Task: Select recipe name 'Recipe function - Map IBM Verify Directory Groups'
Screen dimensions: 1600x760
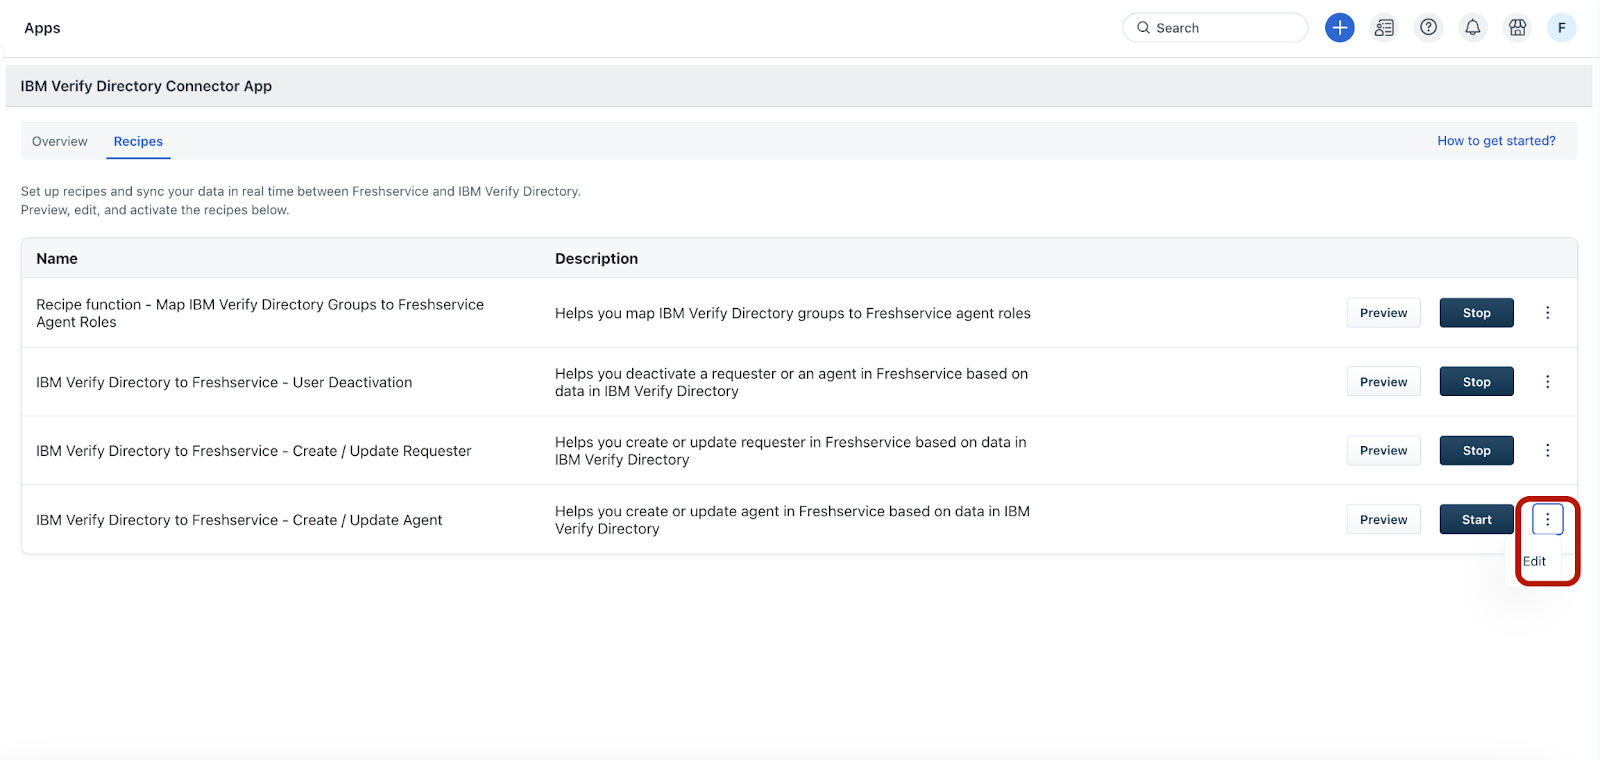Action: [x=260, y=313]
